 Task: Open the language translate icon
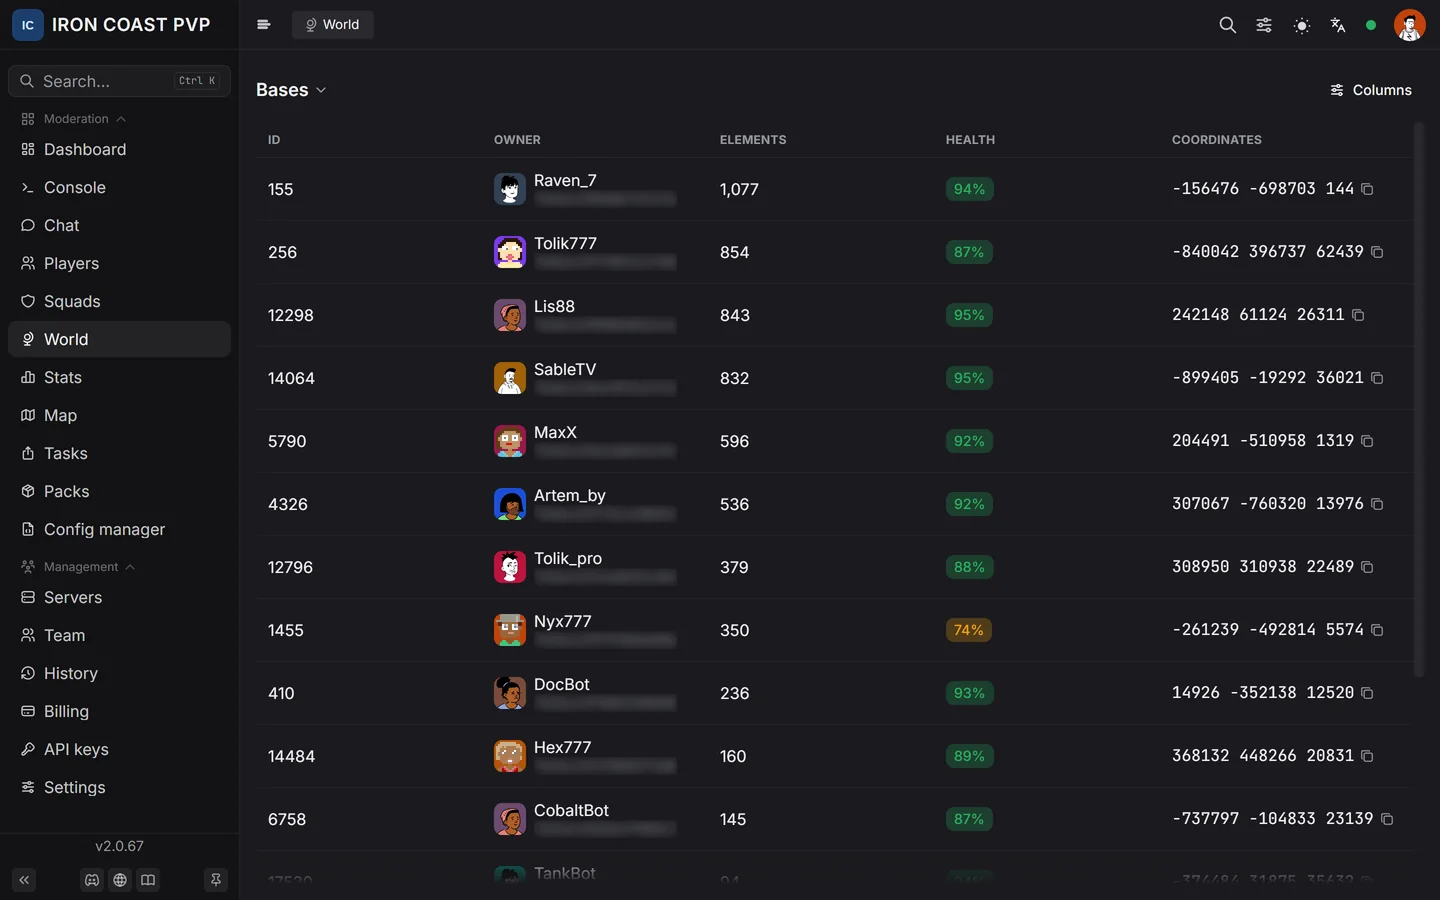point(1338,25)
